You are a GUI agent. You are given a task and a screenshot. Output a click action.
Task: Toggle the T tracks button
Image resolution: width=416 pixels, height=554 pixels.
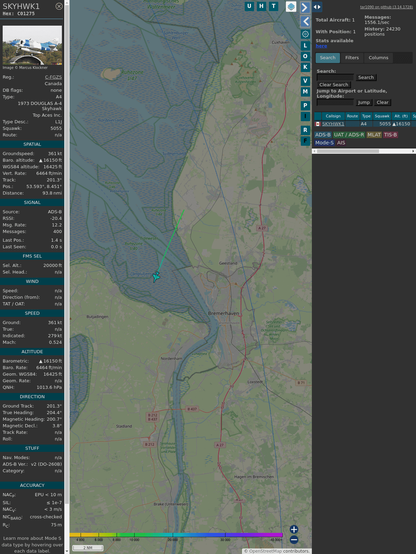[274, 6]
